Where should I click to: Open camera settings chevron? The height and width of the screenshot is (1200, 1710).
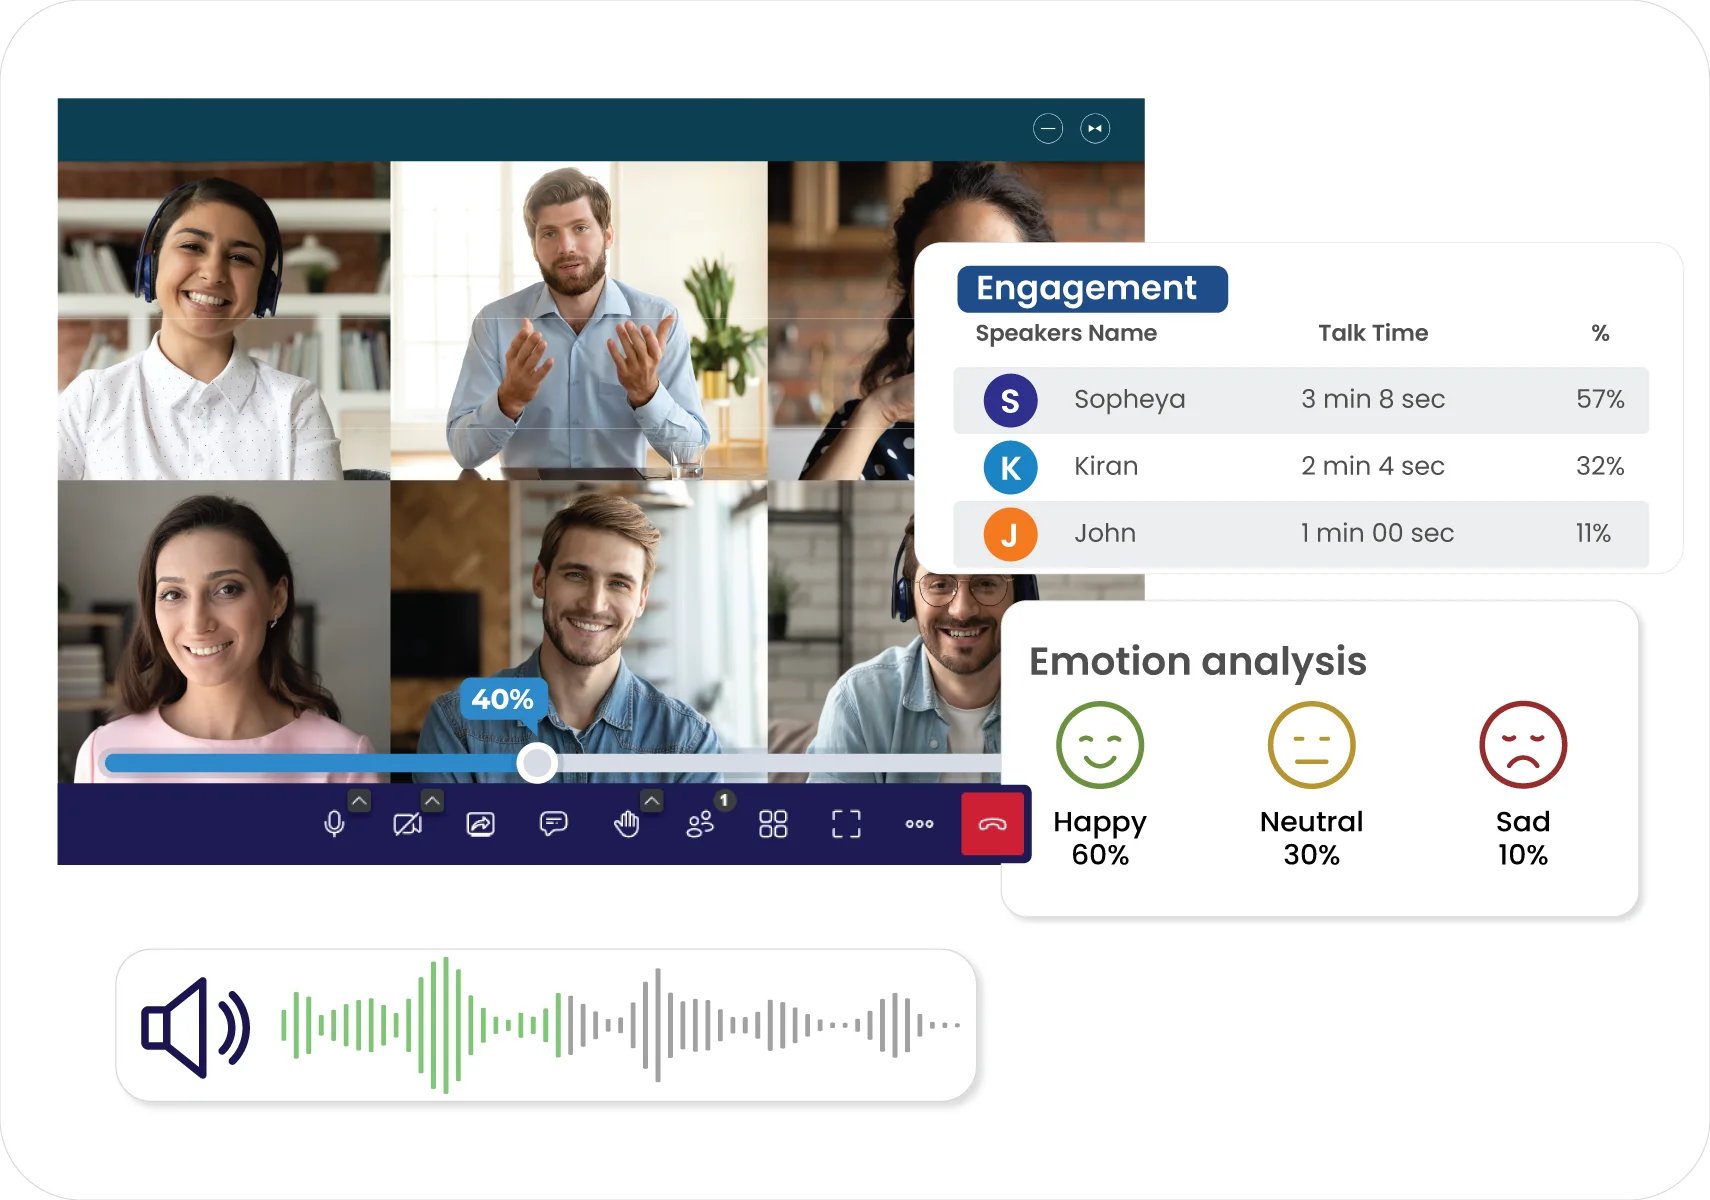tap(432, 799)
